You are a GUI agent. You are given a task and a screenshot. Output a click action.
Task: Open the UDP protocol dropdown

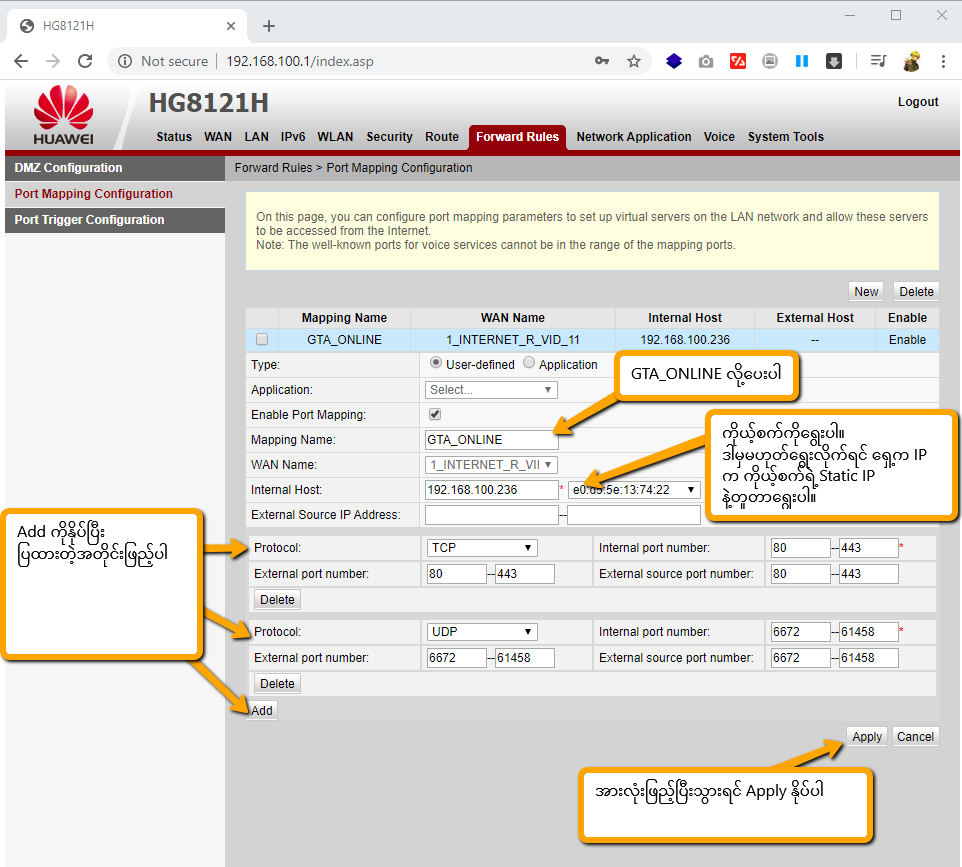pyautogui.click(x=482, y=632)
